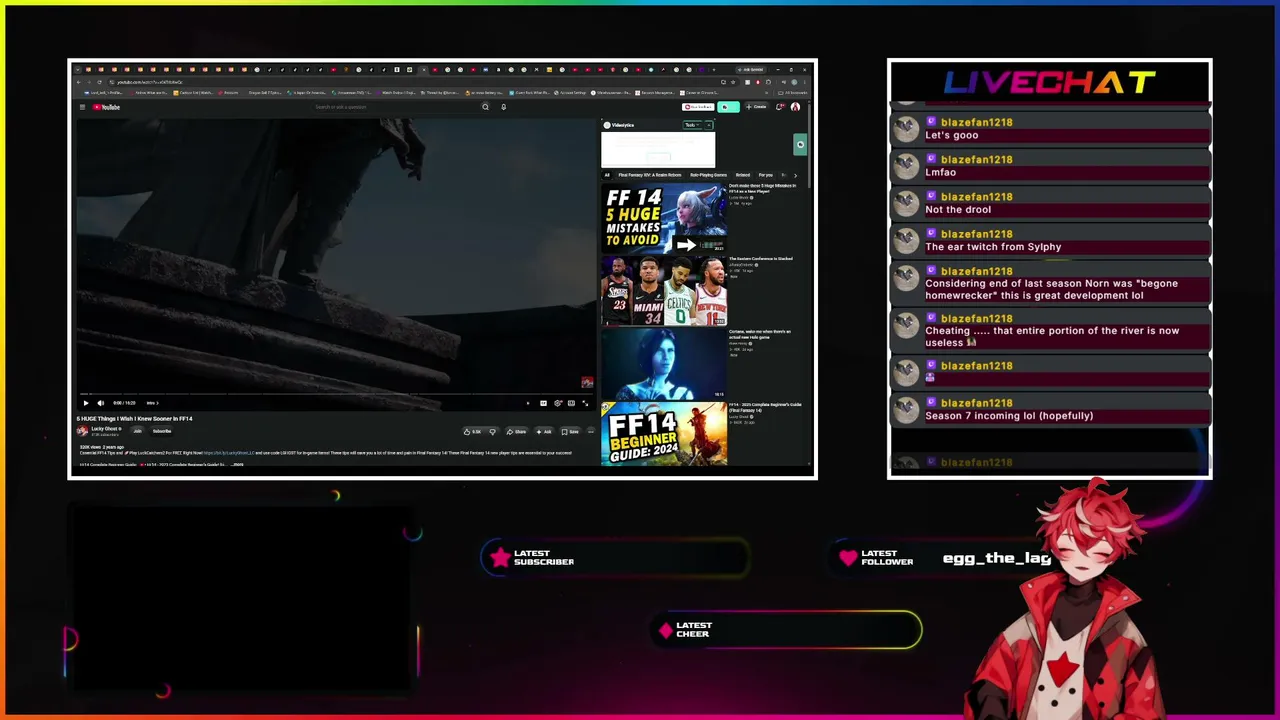Click the 5 HUGE Things video title
Viewport: 1280px width, 720px height.
coord(135,419)
